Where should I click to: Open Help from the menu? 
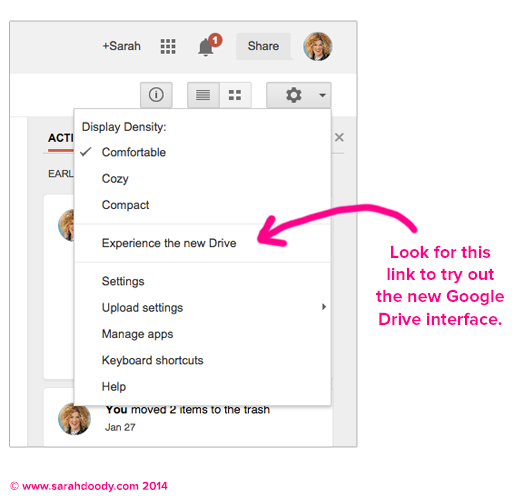(x=203, y=387)
